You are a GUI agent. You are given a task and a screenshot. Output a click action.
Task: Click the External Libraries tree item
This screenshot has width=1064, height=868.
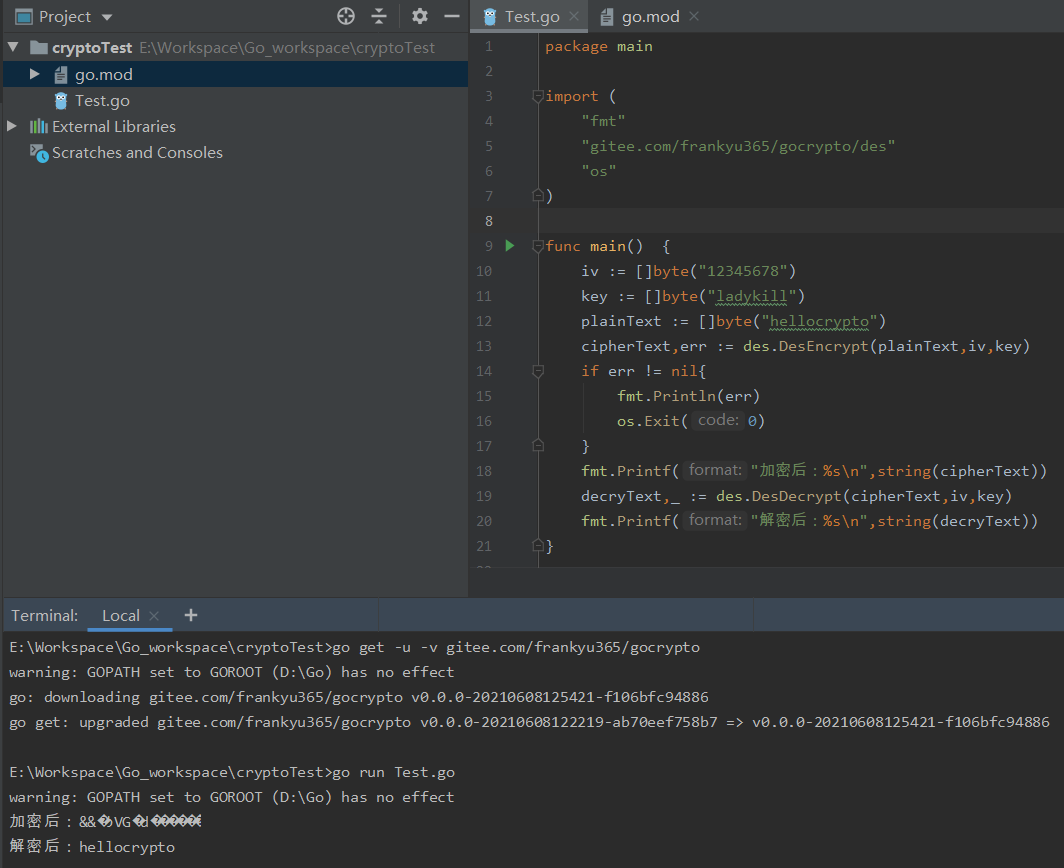(114, 127)
